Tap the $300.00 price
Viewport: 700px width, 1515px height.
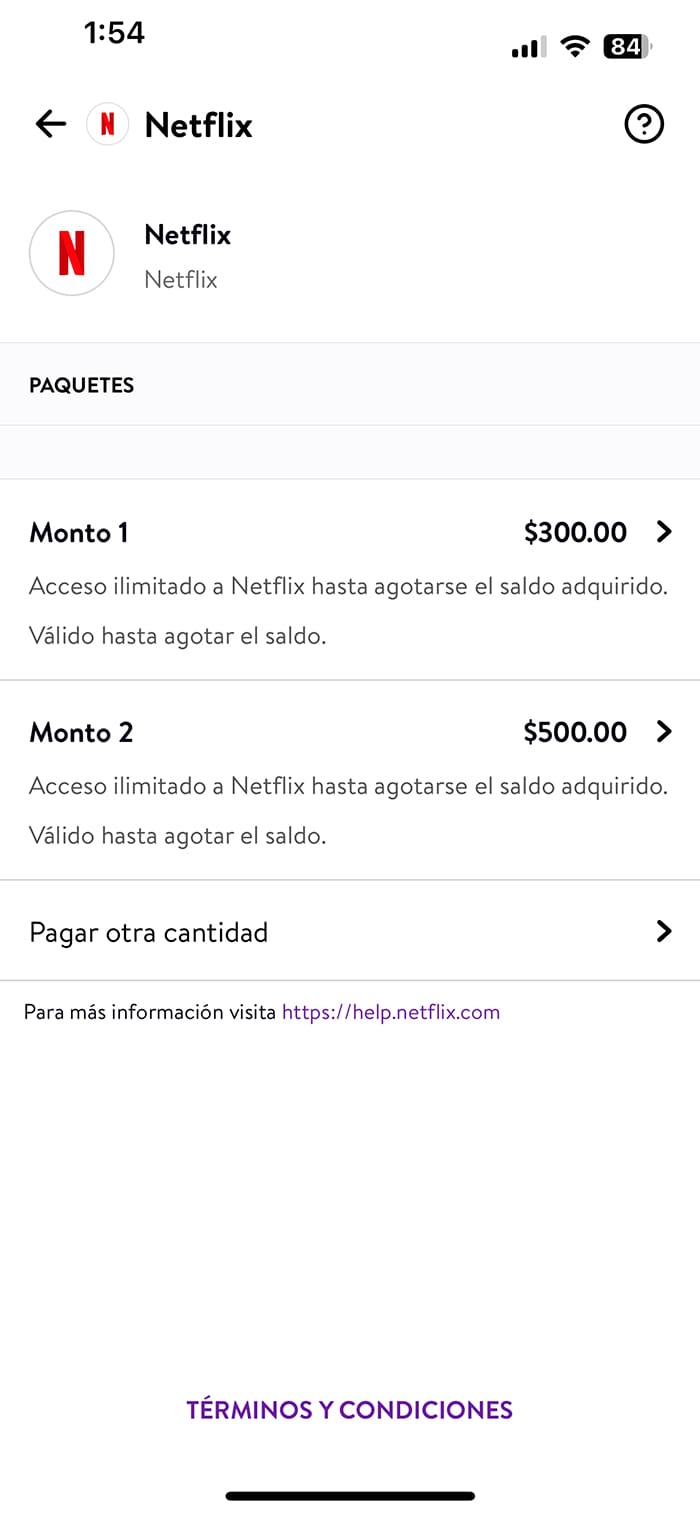pos(575,533)
